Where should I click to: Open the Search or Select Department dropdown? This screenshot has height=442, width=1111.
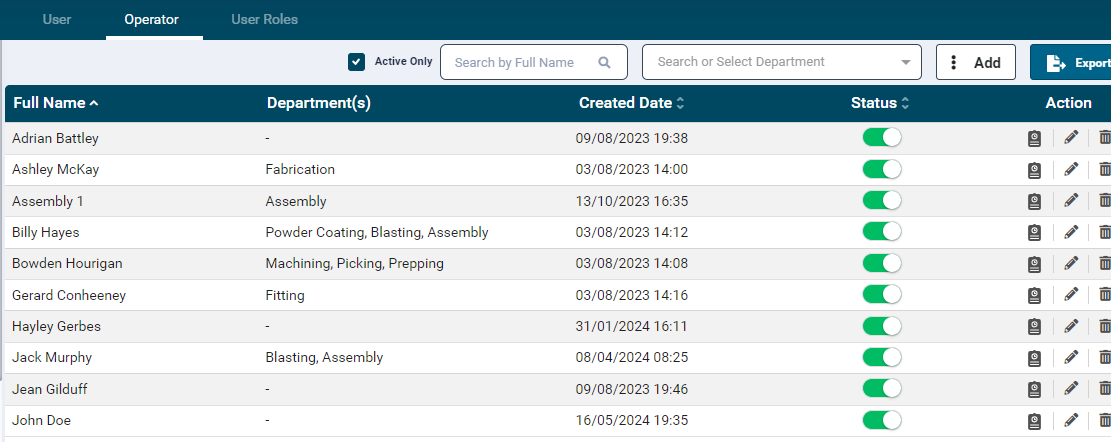781,62
